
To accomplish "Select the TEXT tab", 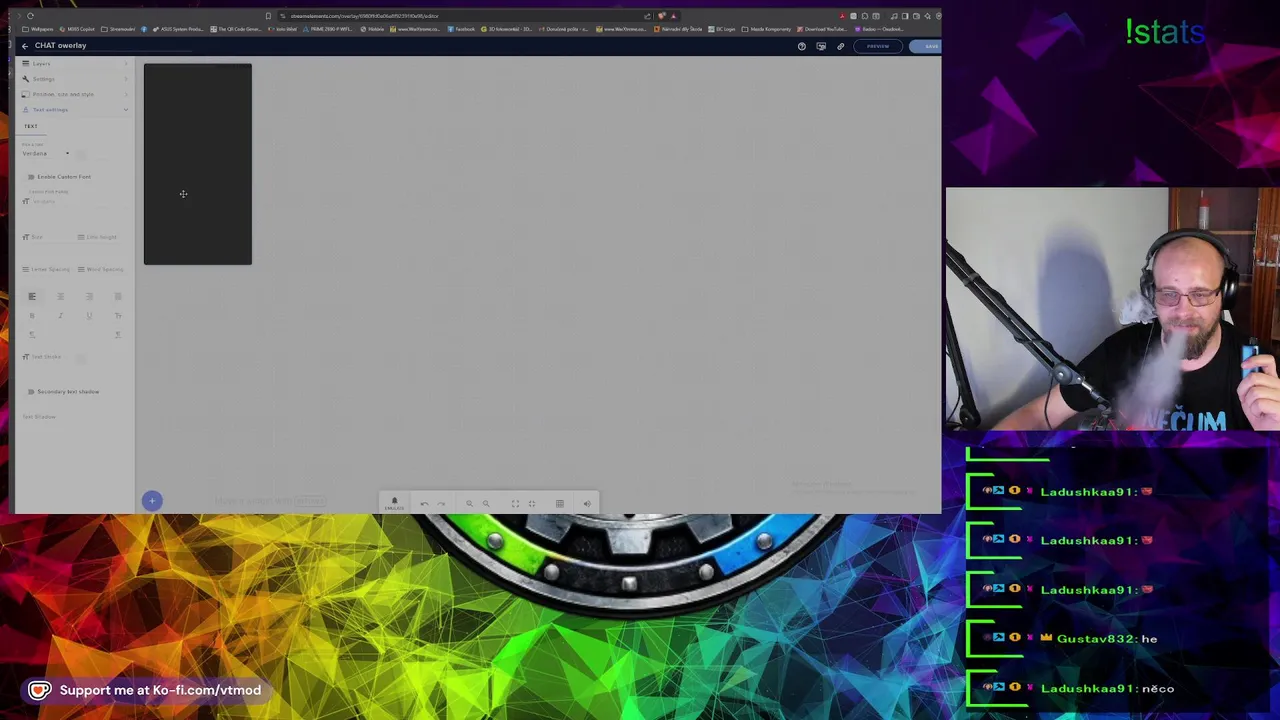I will [x=31, y=127].
